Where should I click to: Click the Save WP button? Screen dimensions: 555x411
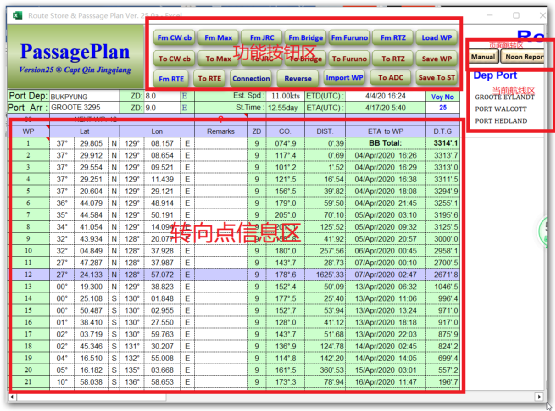tap(436, 58)
